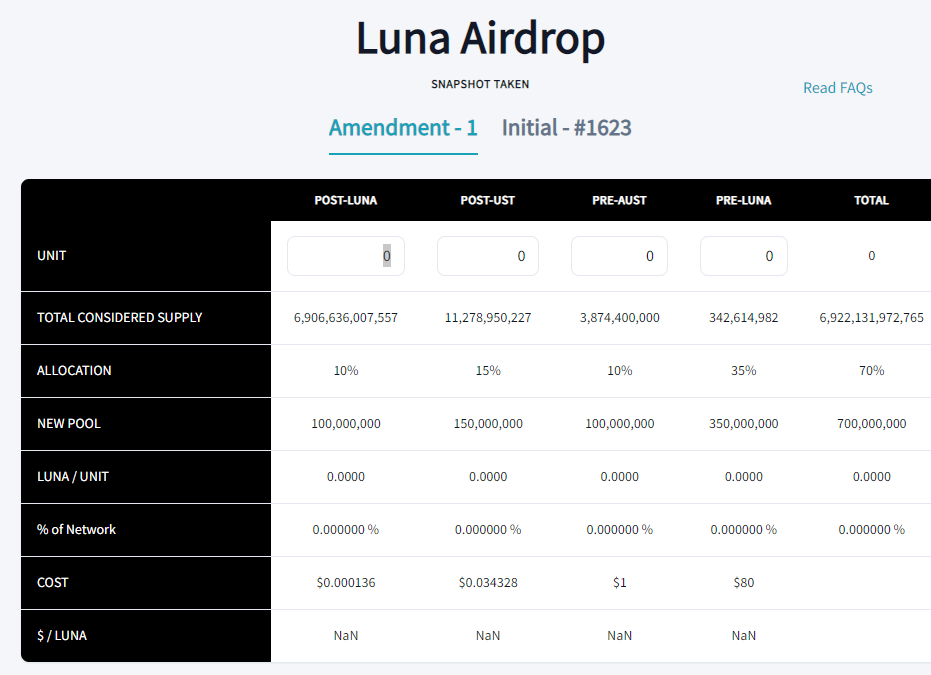Click the PRE-LUNA $ / LUNA NaN cell
This screenshot has width=931, height=675.
coord(743,636)
